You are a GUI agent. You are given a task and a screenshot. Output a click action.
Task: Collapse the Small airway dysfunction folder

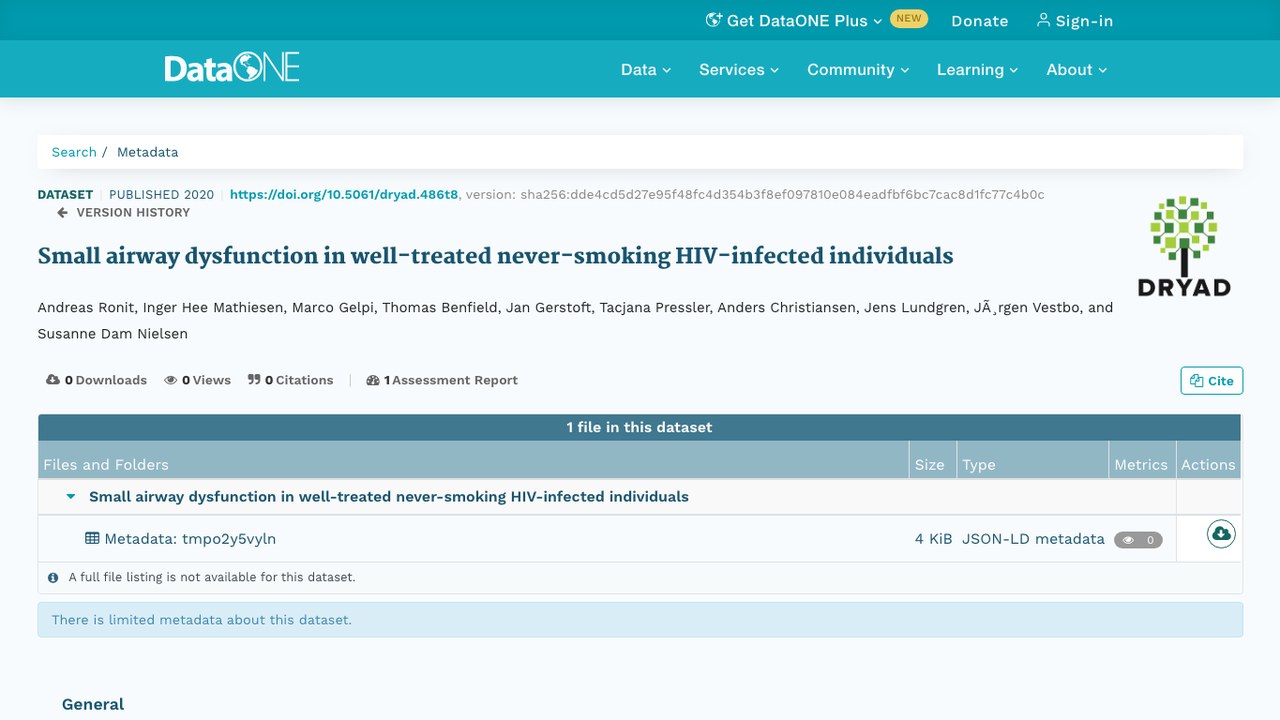click(x=71, y=496)
